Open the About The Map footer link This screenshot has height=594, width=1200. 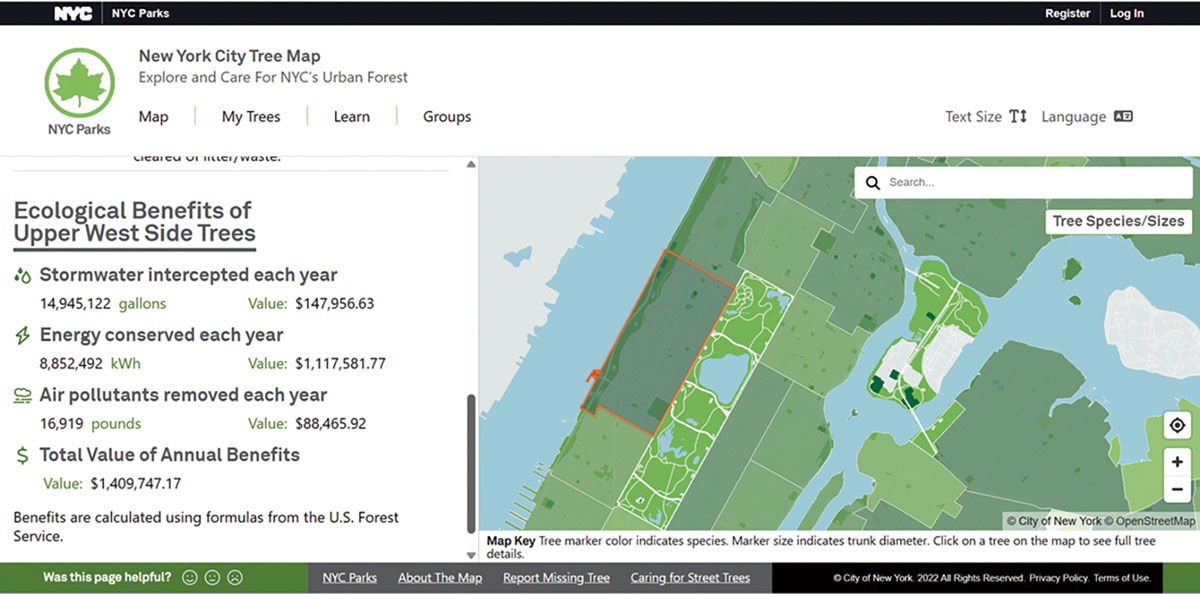[440, 578]
